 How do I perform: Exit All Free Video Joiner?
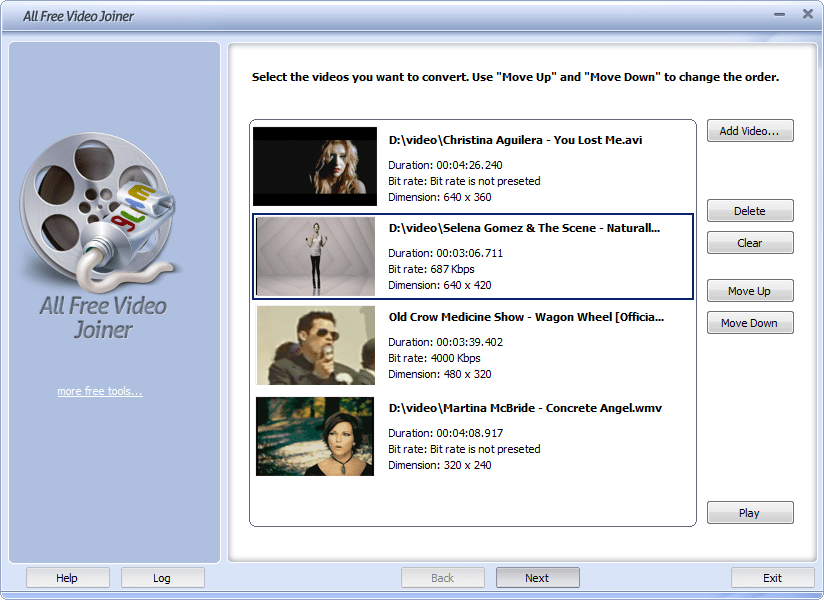pos(771,577)
